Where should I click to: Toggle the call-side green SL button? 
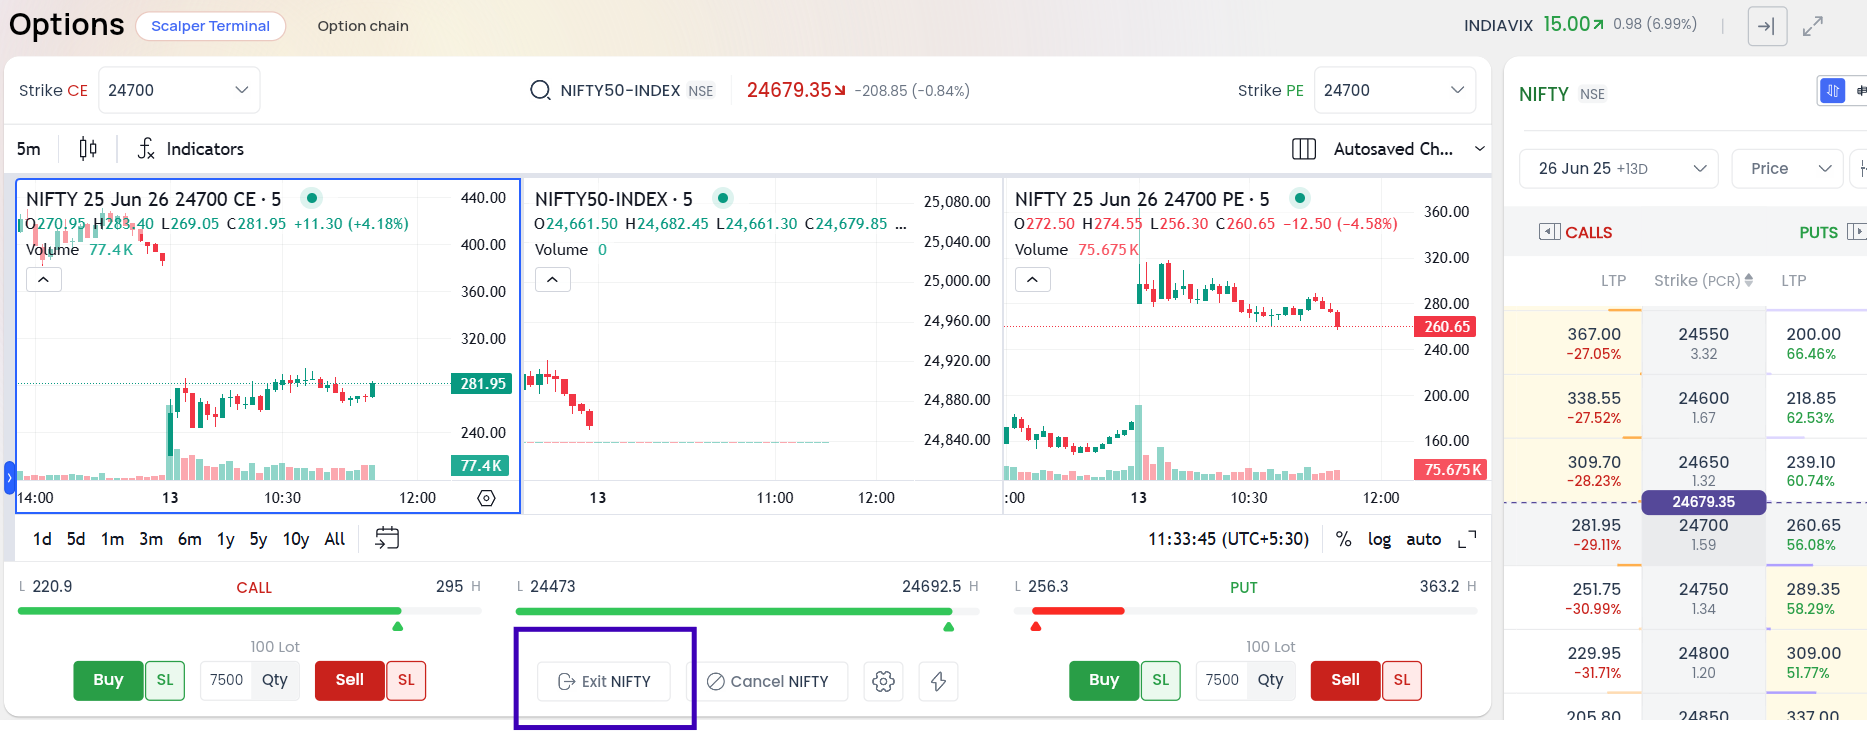[x=165, y=680]
